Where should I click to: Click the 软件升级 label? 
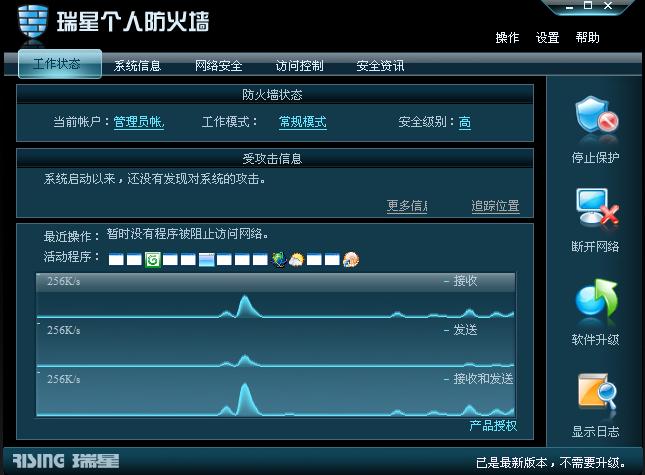coord(595,340)
